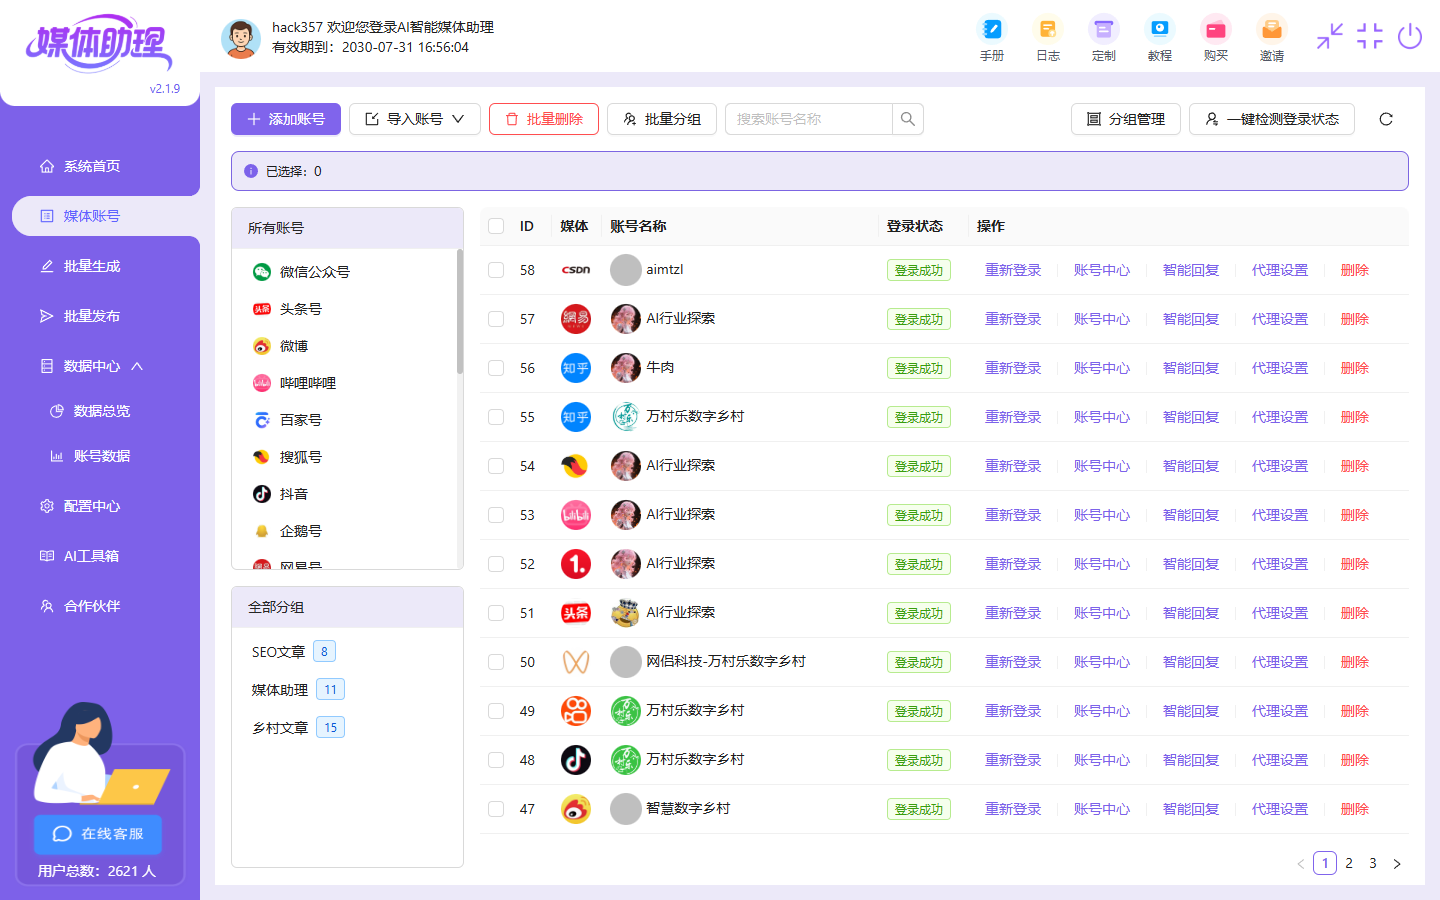This screenshot has height=900, width=1440.
Task: Open the 邀请 invite icon
Action: click(1271, 38)
